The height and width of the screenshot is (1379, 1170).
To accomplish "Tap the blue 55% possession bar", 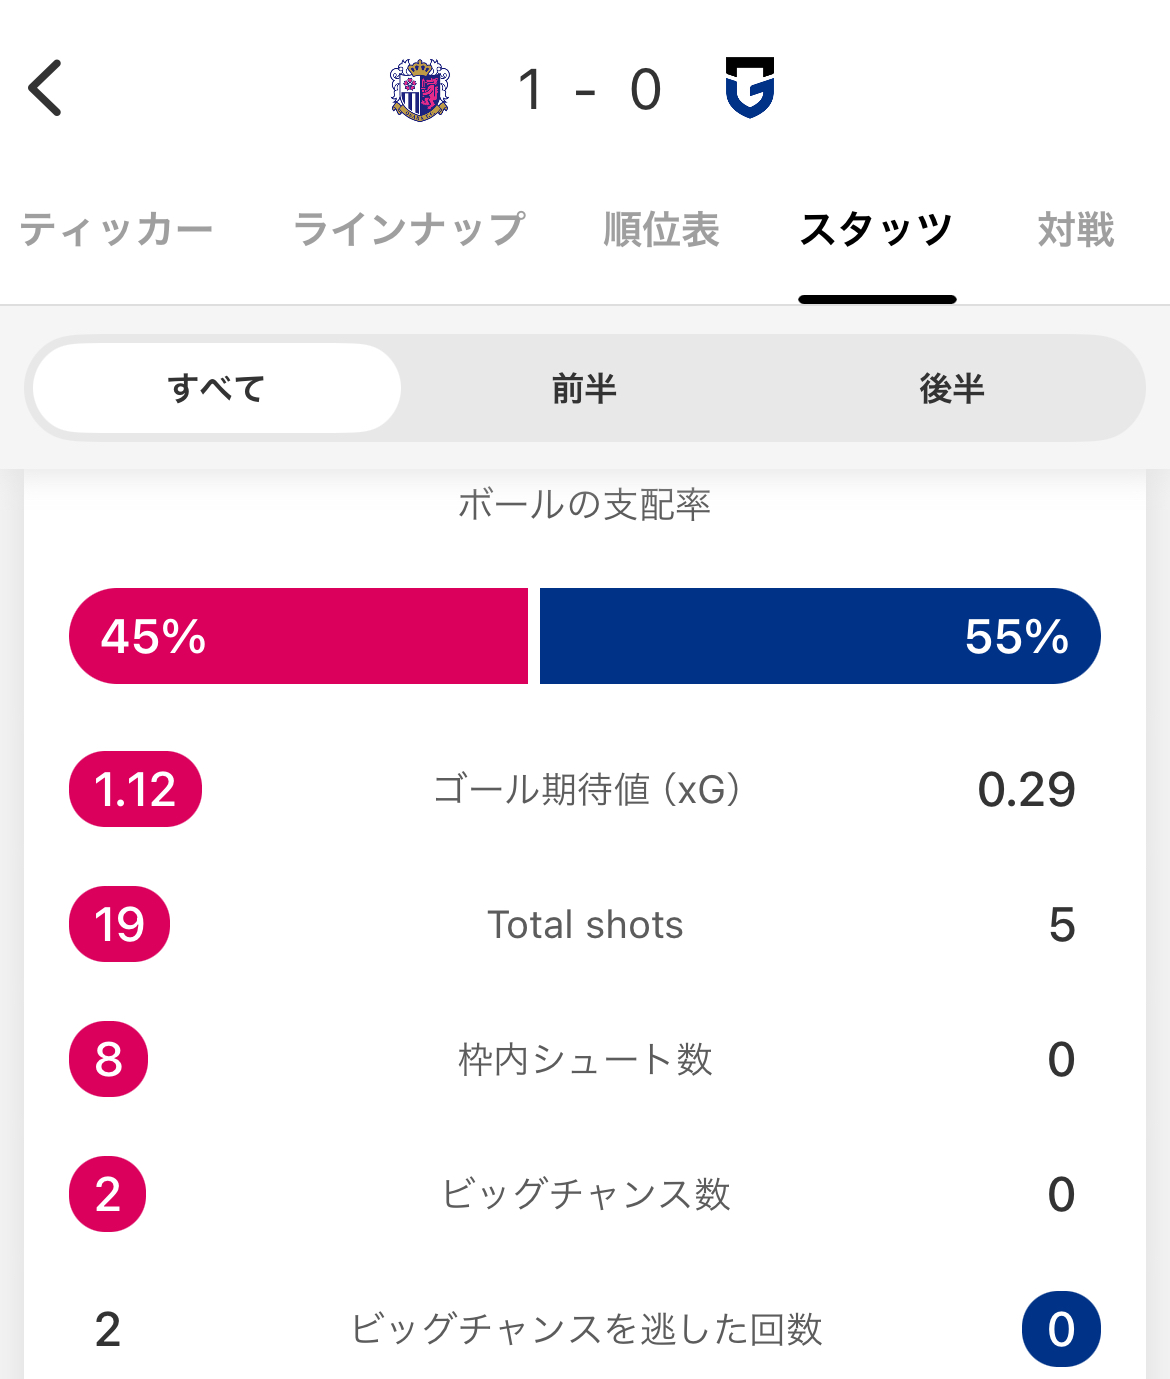I will tap(820, 636).
